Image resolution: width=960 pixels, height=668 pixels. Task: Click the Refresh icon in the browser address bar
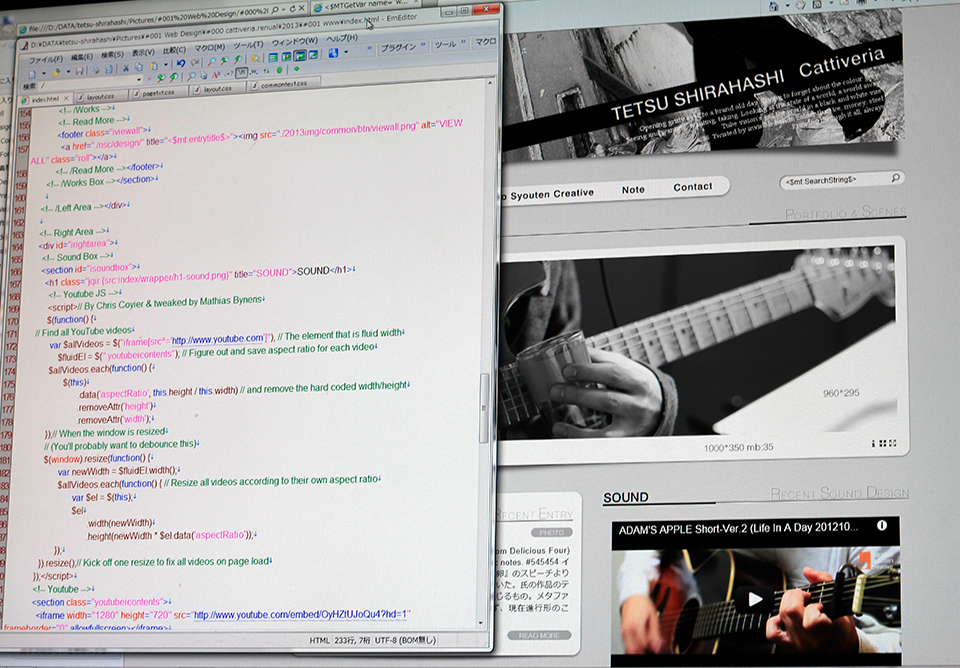point(292,9)
